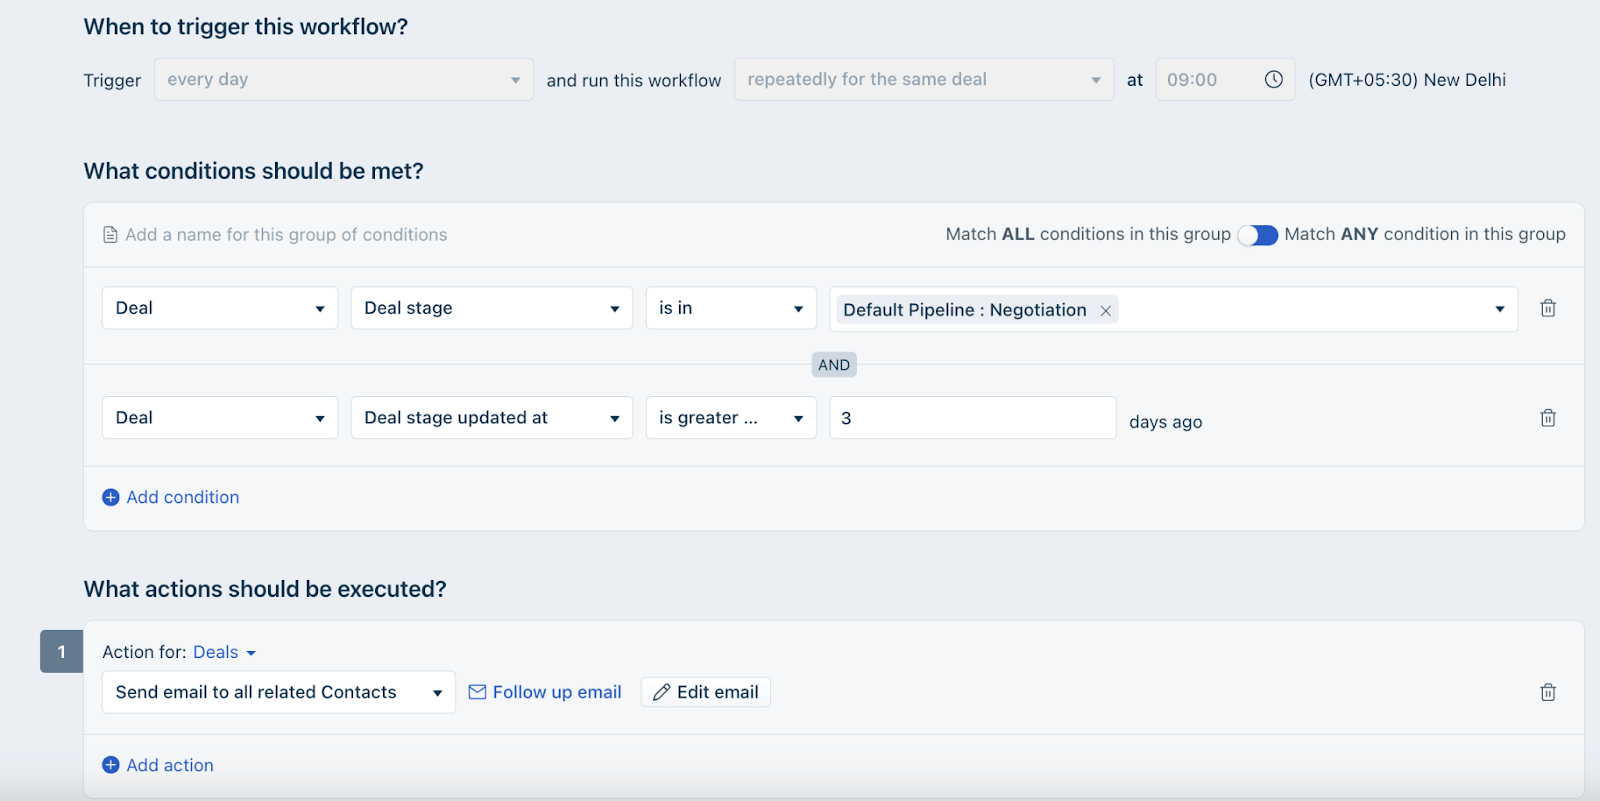Delete the Send email action

point(1547,692)
